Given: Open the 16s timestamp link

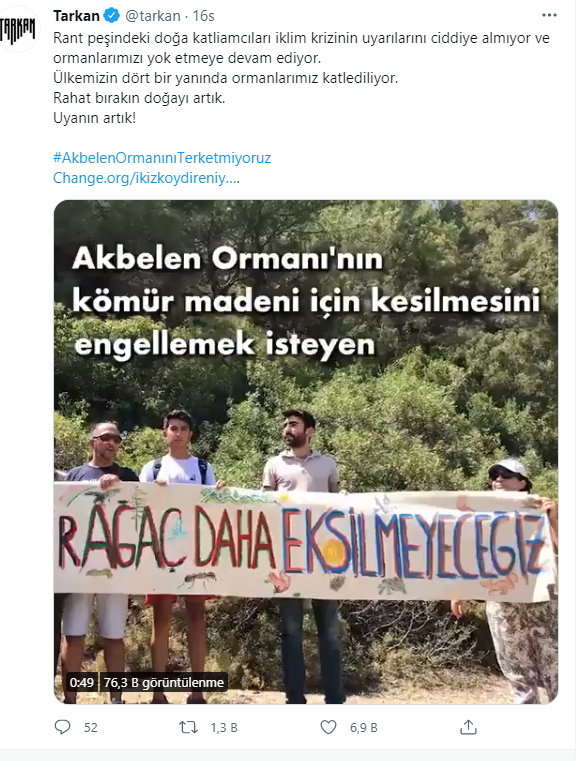Looking at the screenshot, I should click(x=203, y=16).
